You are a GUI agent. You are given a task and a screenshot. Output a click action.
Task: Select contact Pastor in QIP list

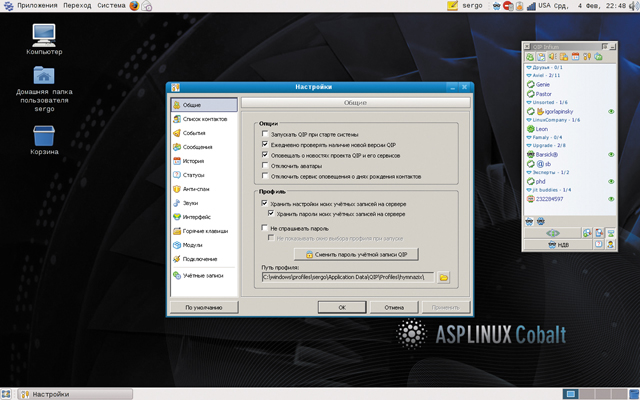543,94
